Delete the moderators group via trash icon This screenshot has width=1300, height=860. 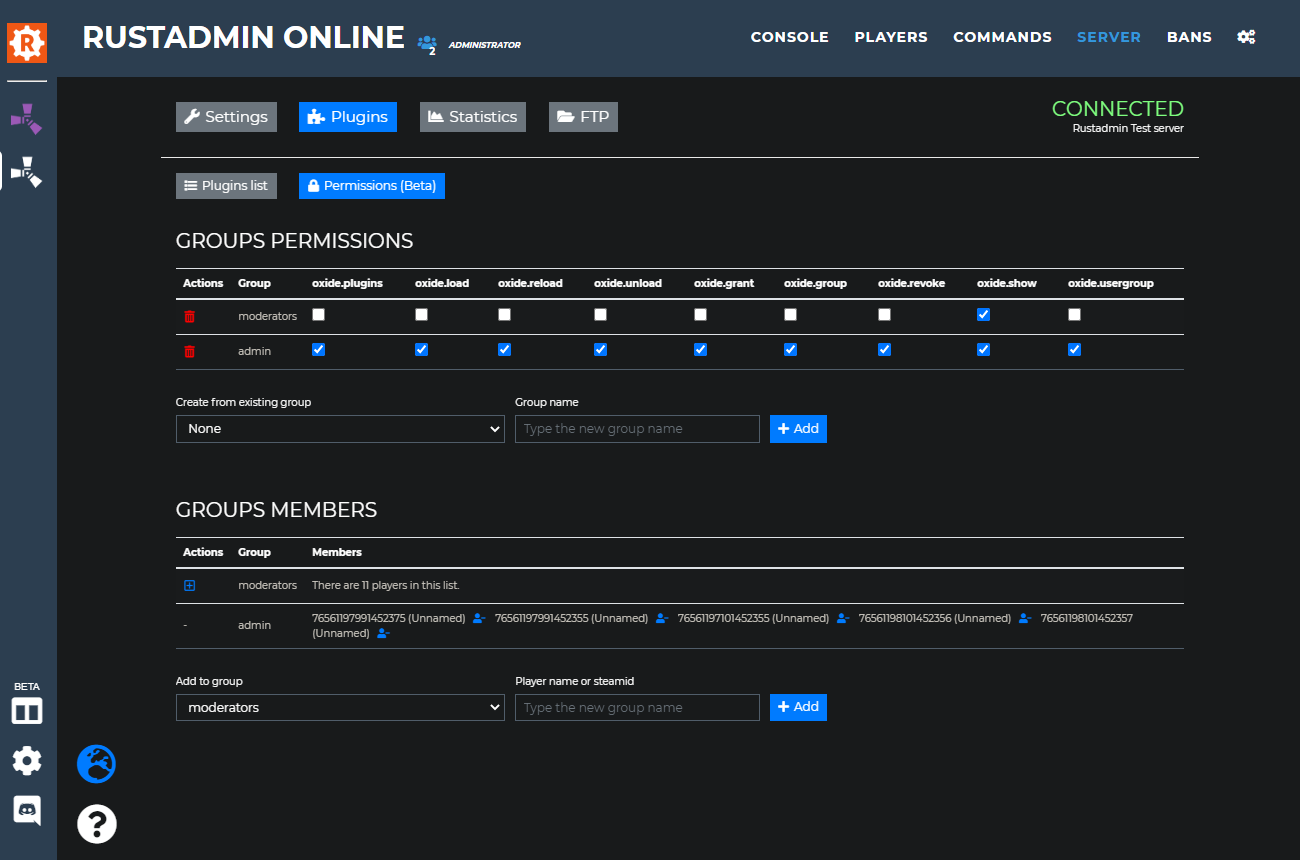[x=189, y=316]
